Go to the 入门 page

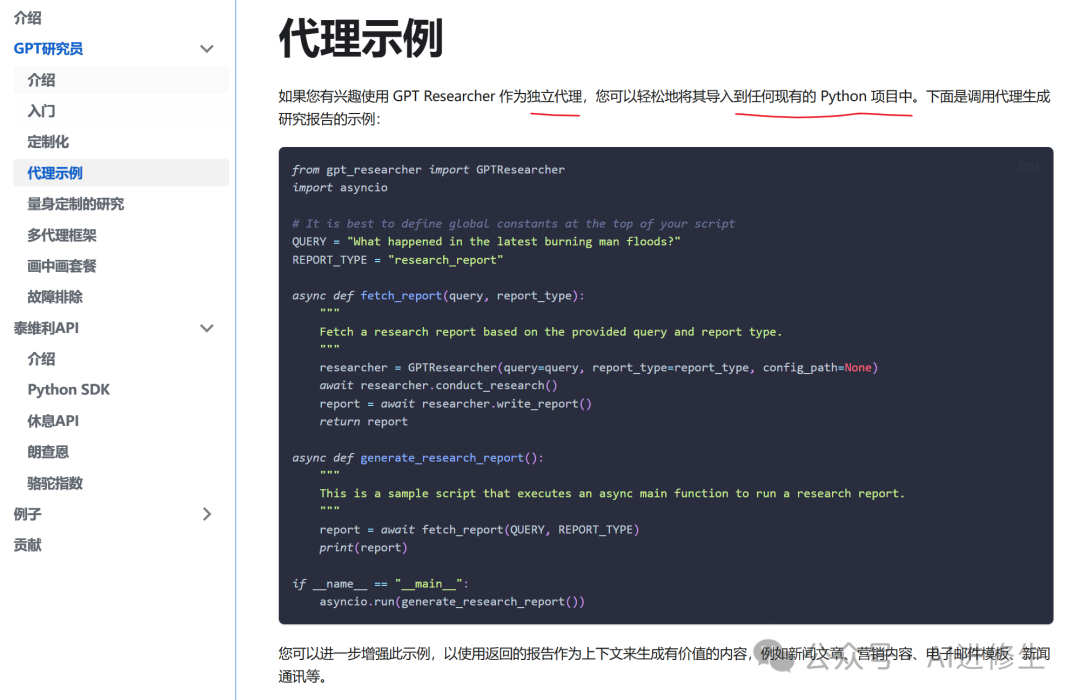[x=41, y=111]
